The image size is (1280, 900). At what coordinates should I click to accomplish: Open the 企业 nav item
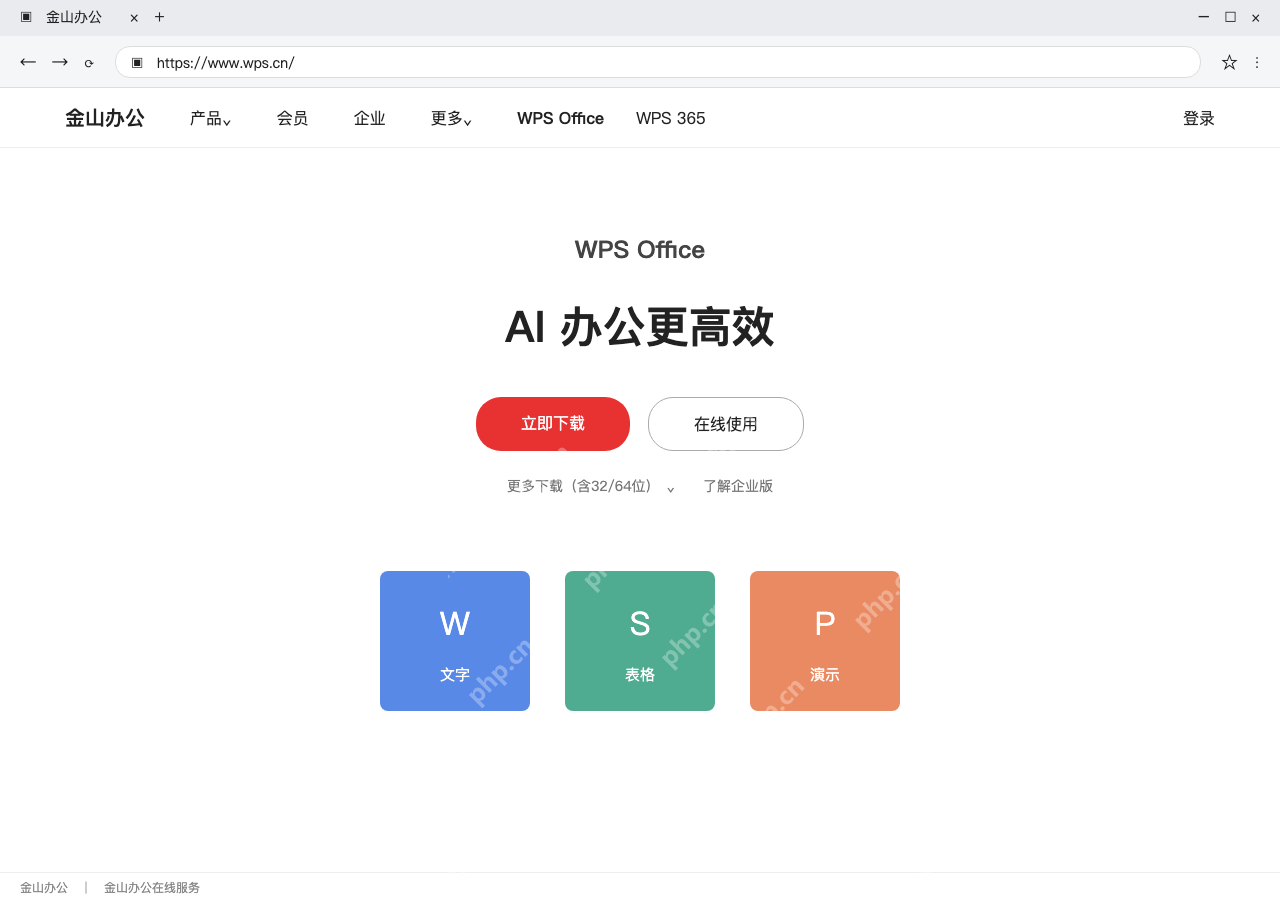[369, 118]
